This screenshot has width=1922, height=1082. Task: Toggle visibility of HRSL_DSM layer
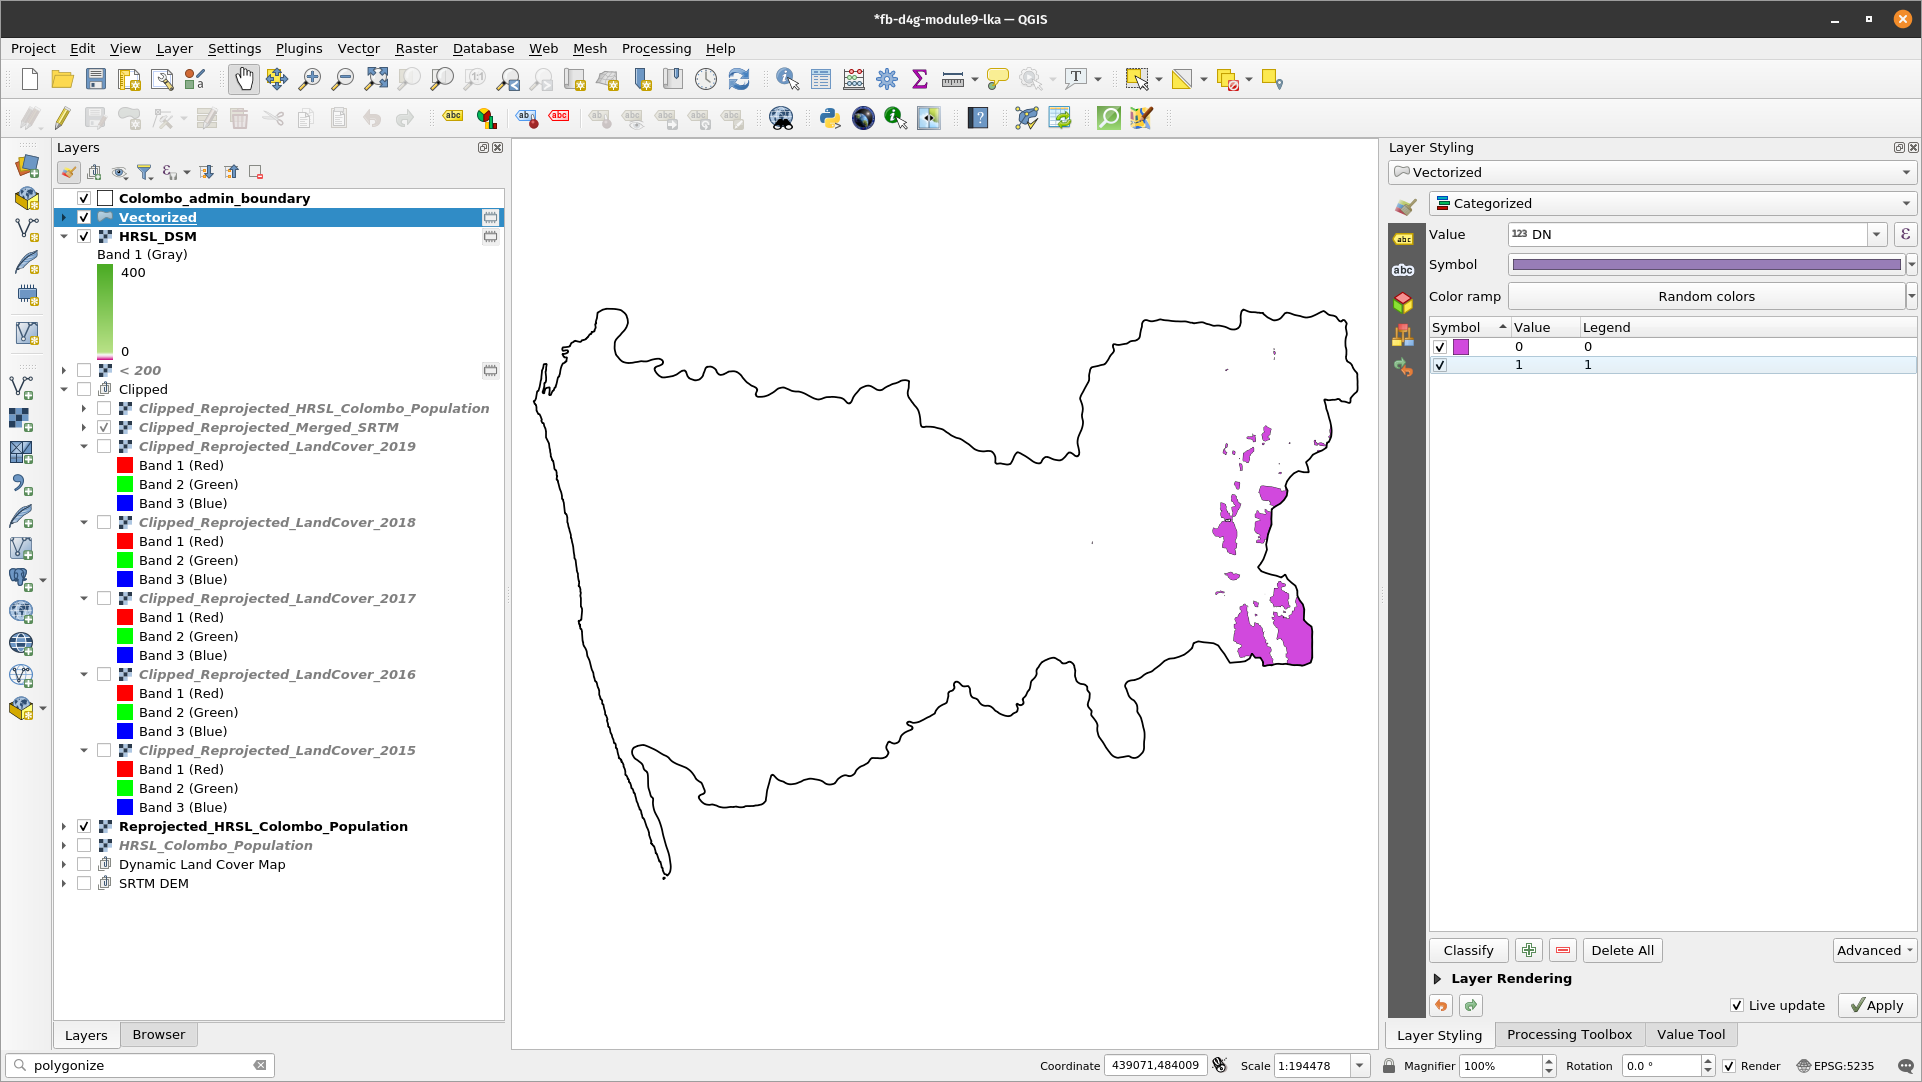[84, 236]
